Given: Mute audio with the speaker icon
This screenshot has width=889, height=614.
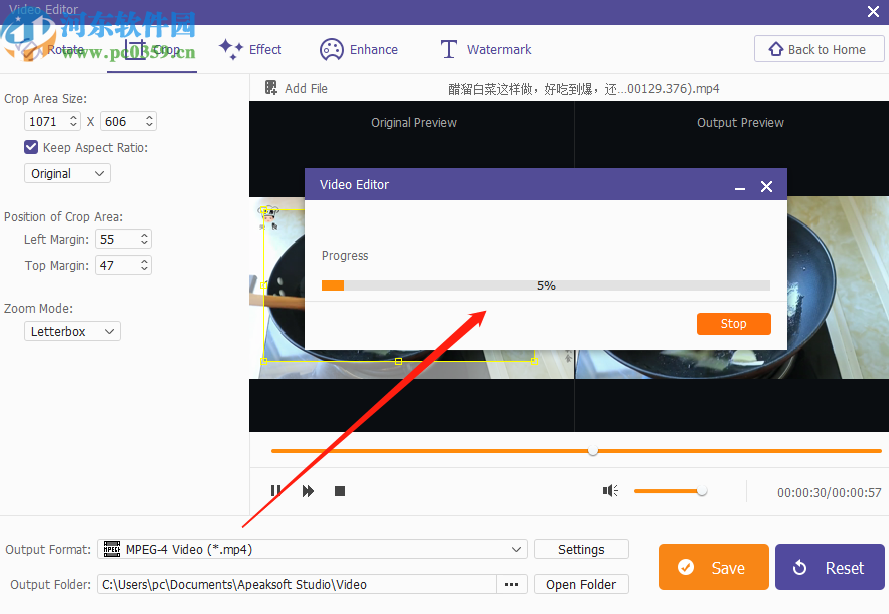Looking at the screenshot, I should (x=610, y=490).
